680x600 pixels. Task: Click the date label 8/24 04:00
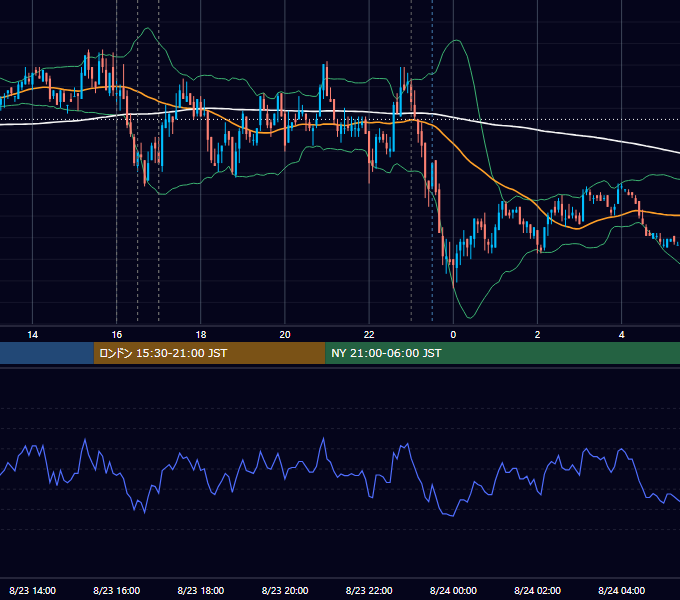click(x=621, y=590)
